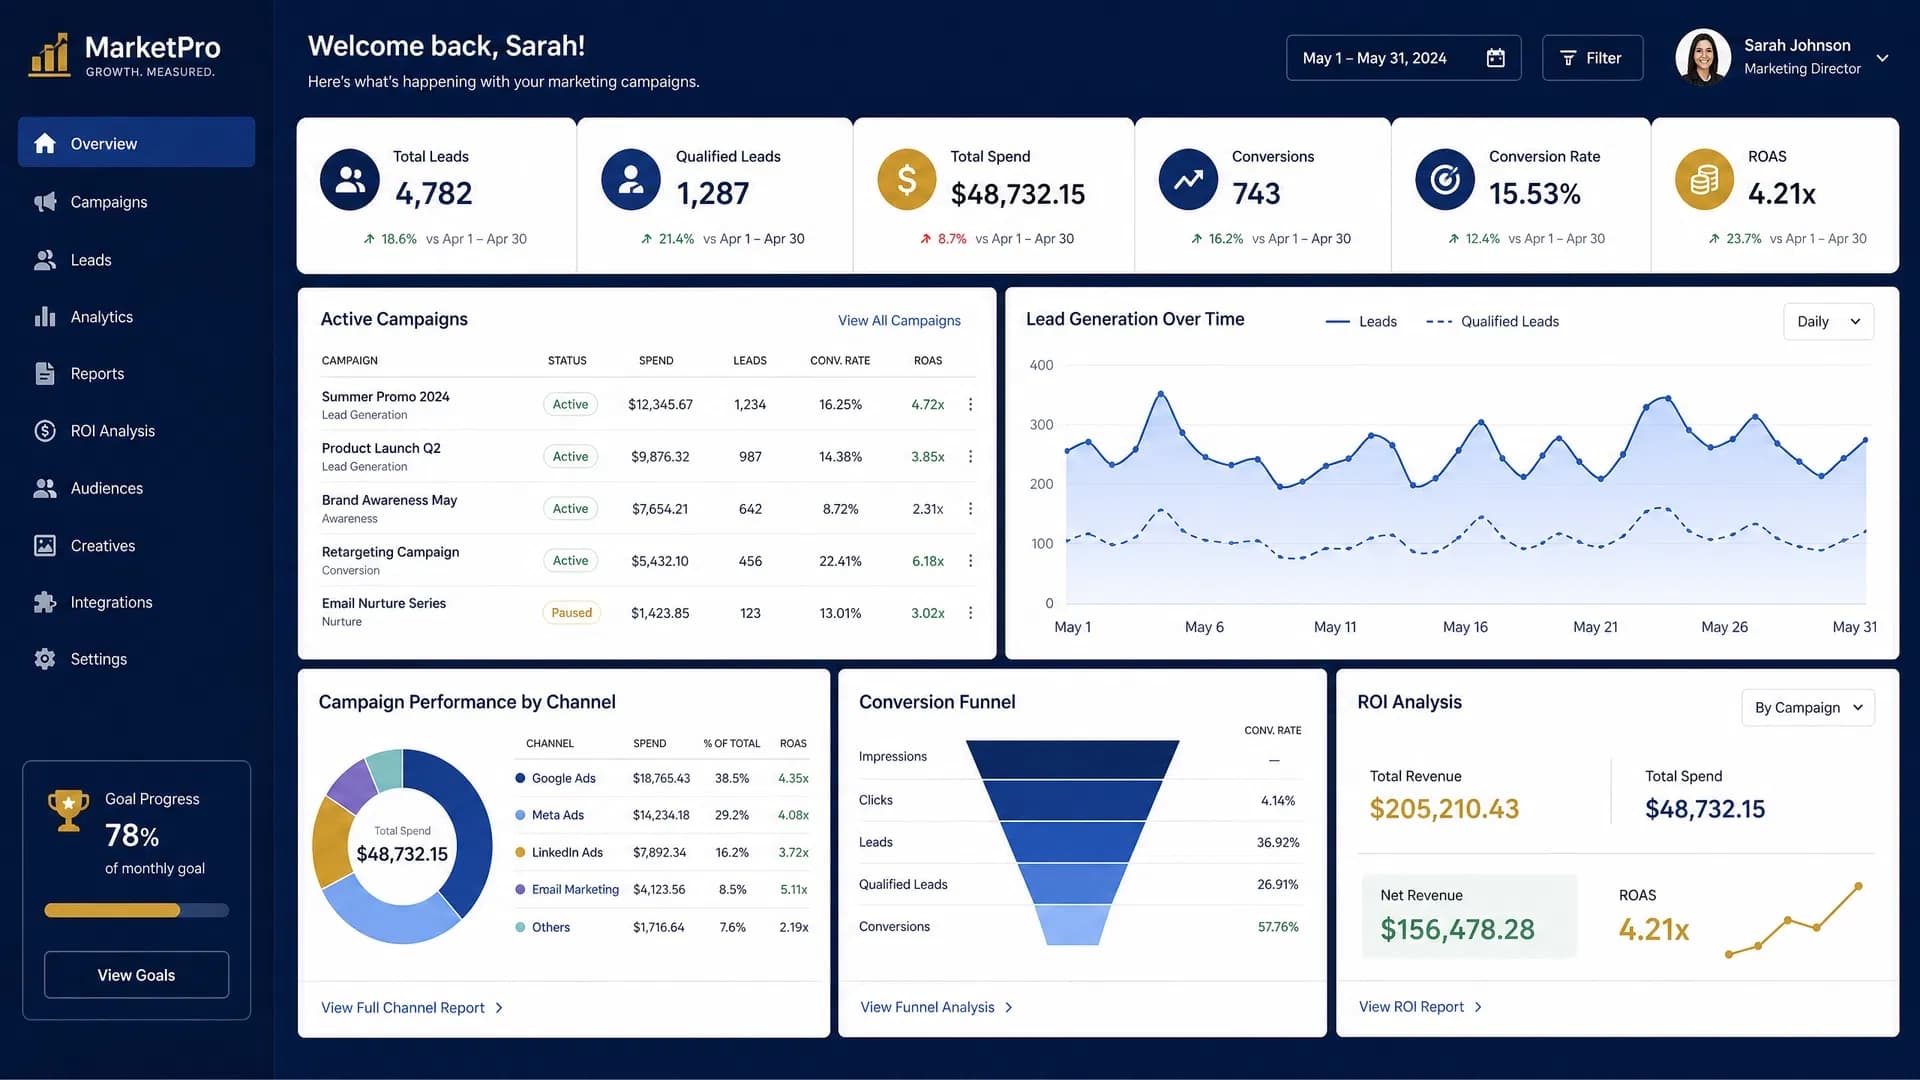Click the 57.76% conversions rate value

click(1278, 927)
